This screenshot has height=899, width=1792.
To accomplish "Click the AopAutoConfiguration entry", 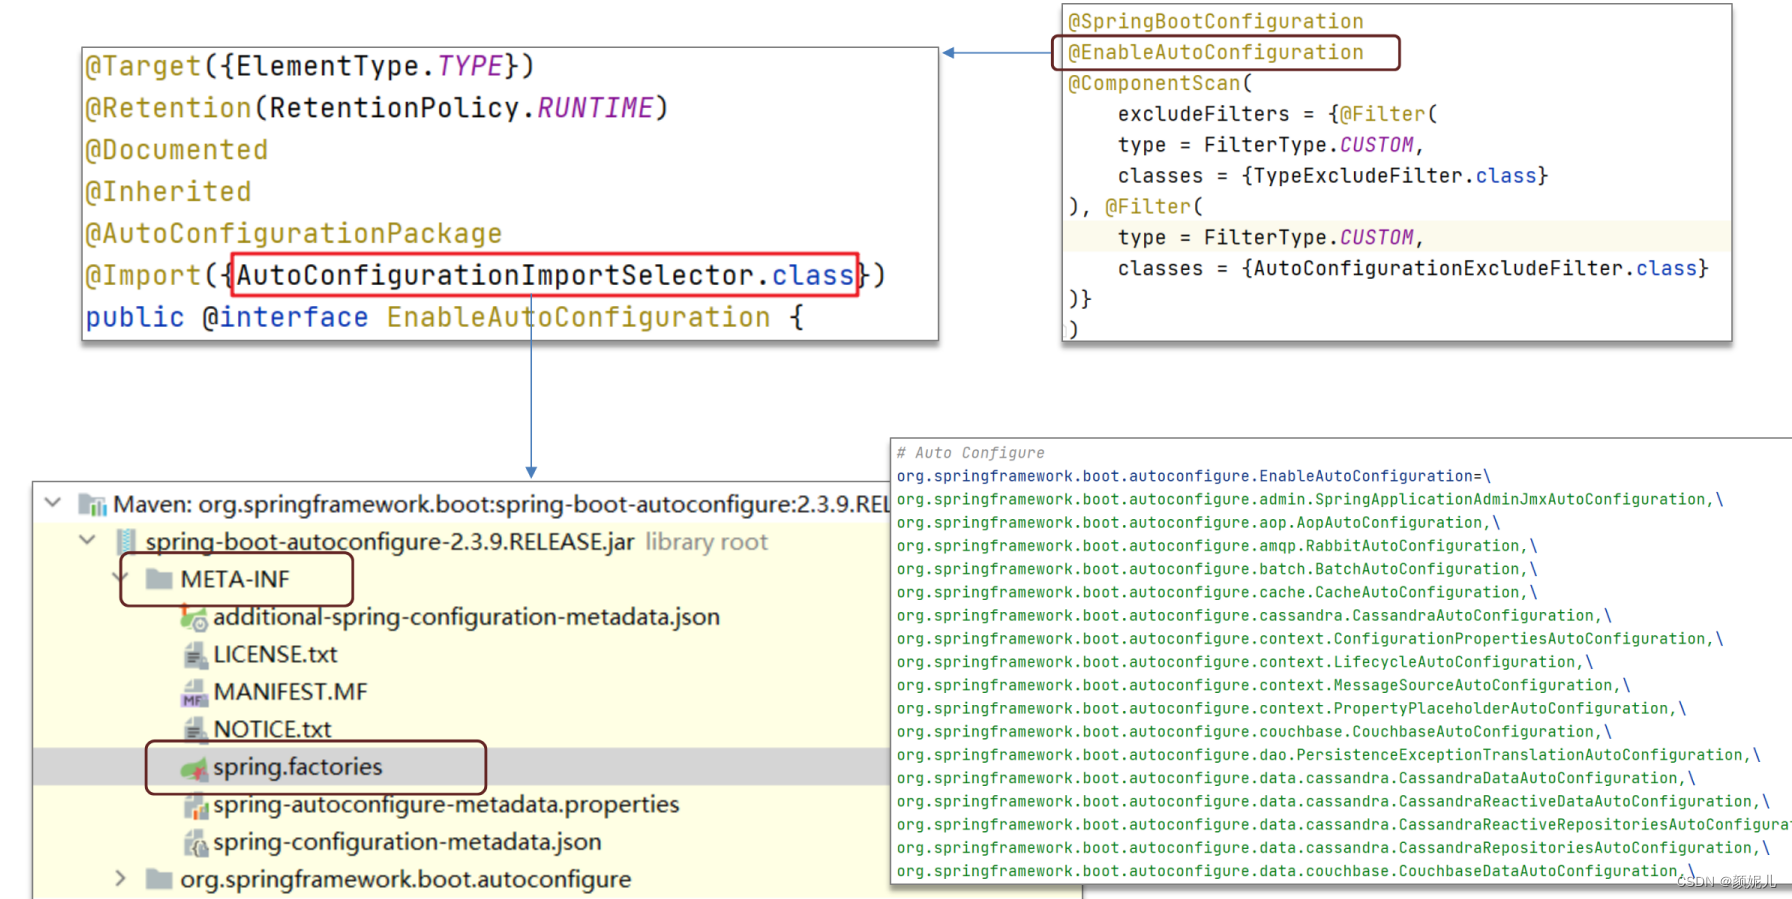I will 1198,522.
